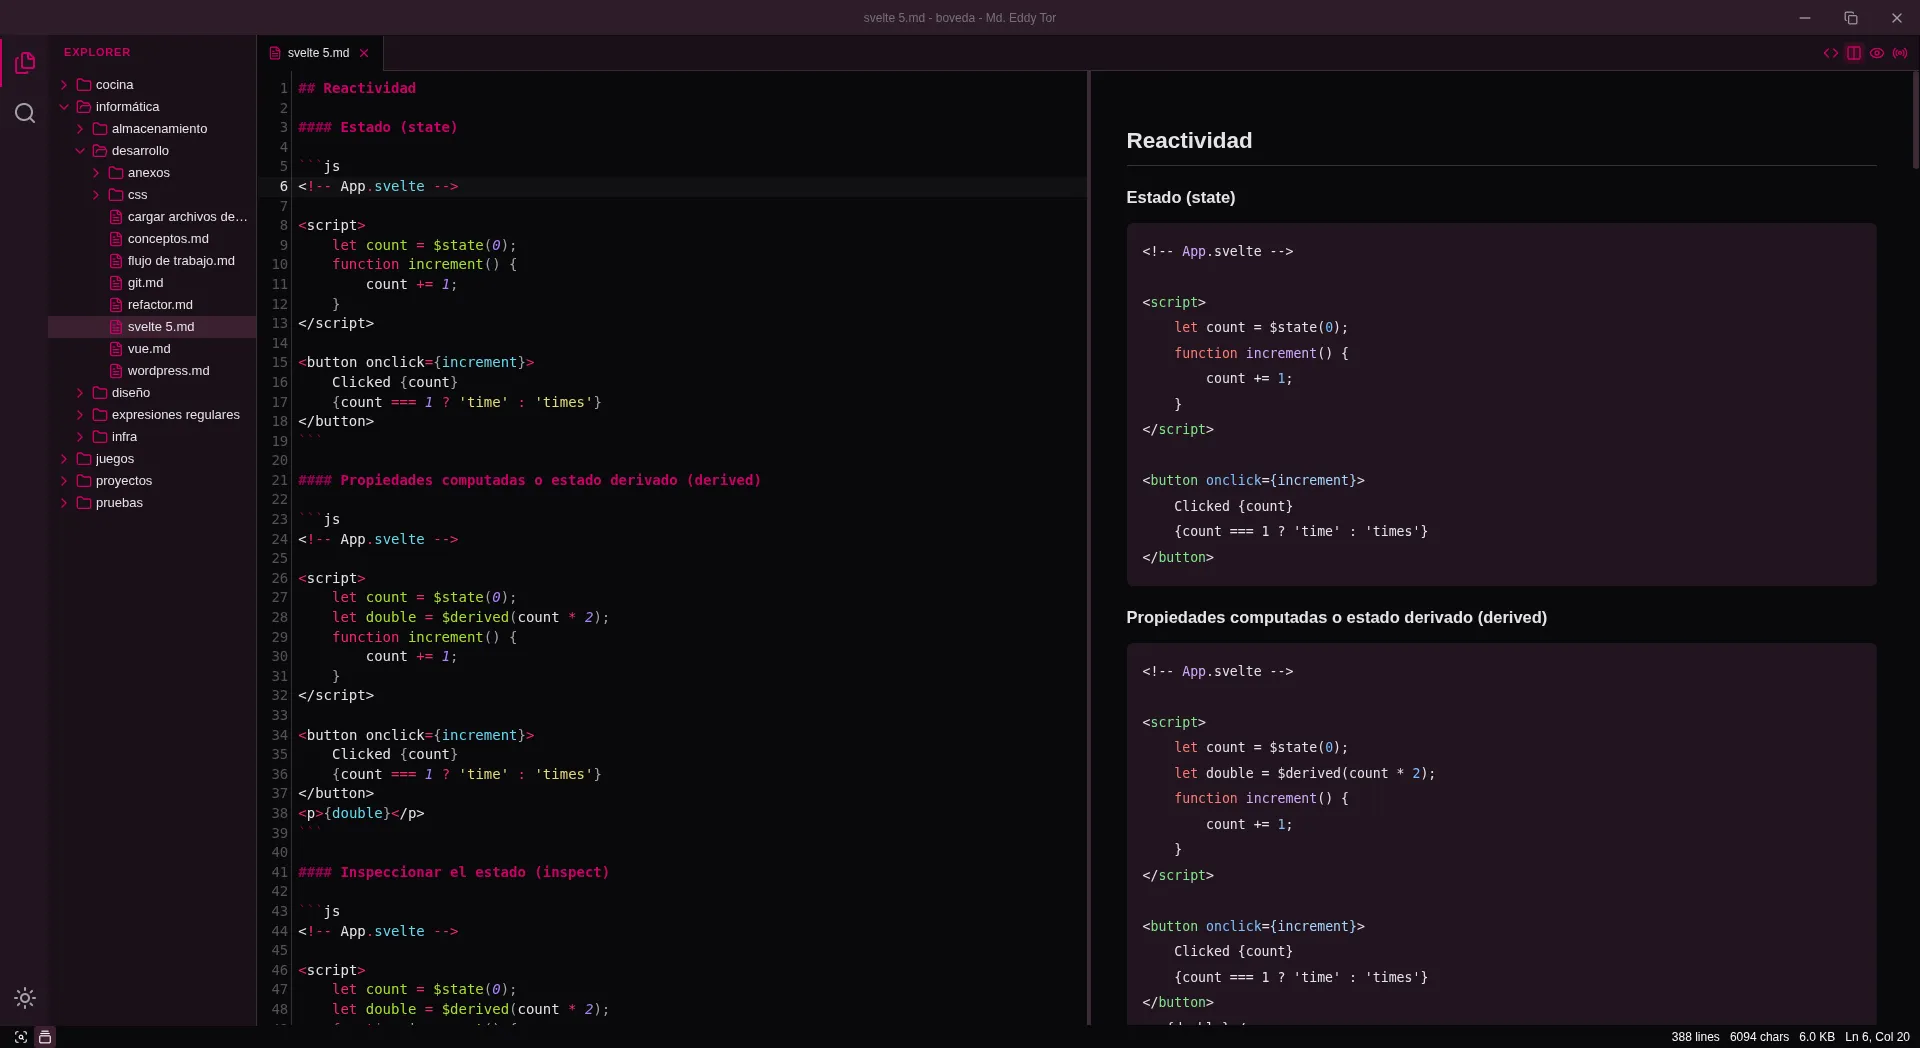
Task: Click the 388 lines status entry
Action: pyautogui.click(x=1695, y=1037)
